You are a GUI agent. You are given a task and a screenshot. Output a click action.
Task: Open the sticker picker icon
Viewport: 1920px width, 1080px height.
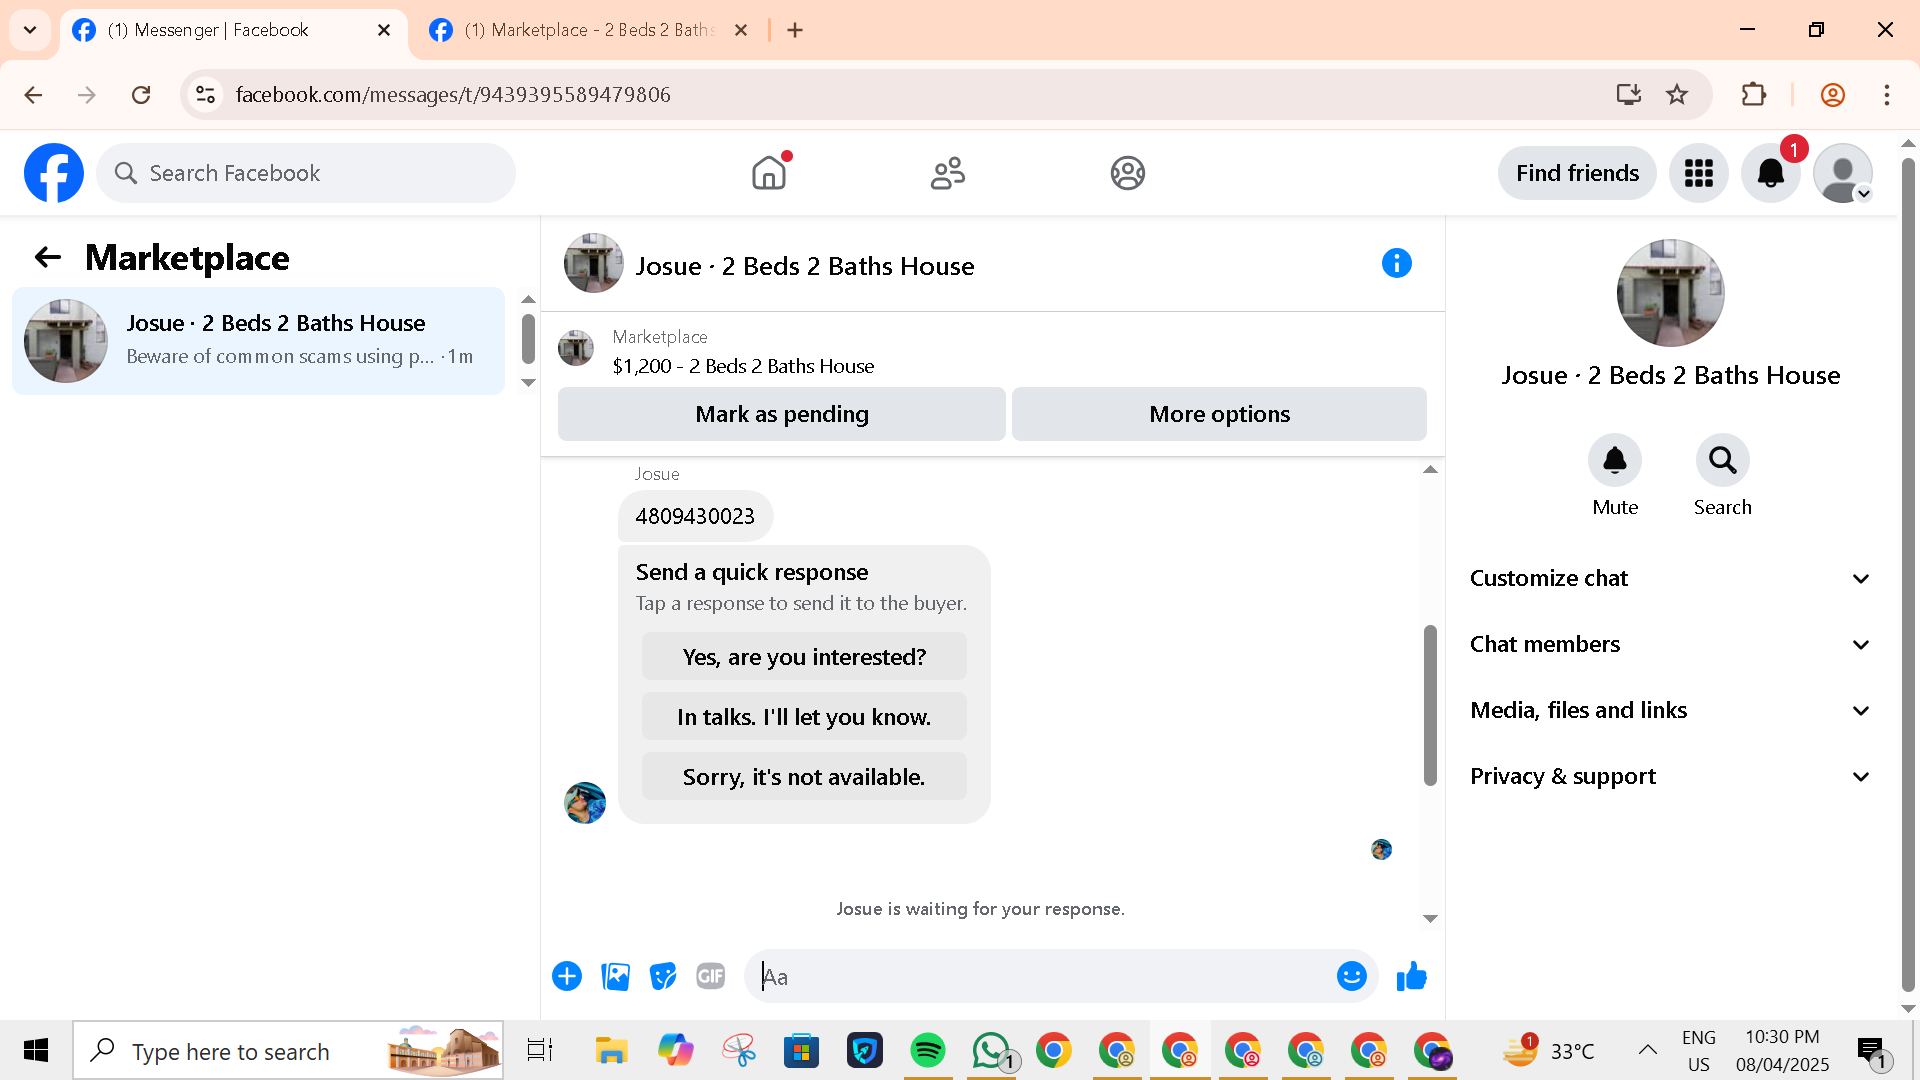(663, 976)
